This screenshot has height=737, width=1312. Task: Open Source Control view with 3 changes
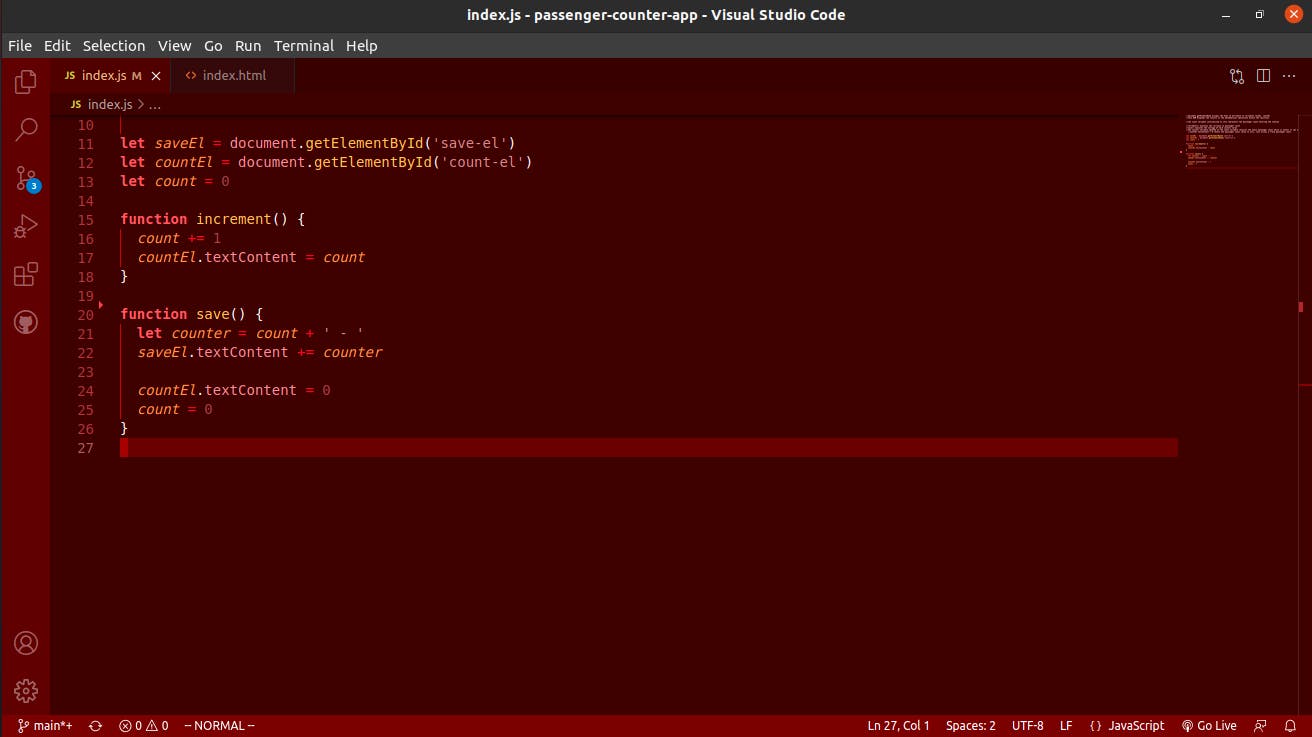[26, 179]
